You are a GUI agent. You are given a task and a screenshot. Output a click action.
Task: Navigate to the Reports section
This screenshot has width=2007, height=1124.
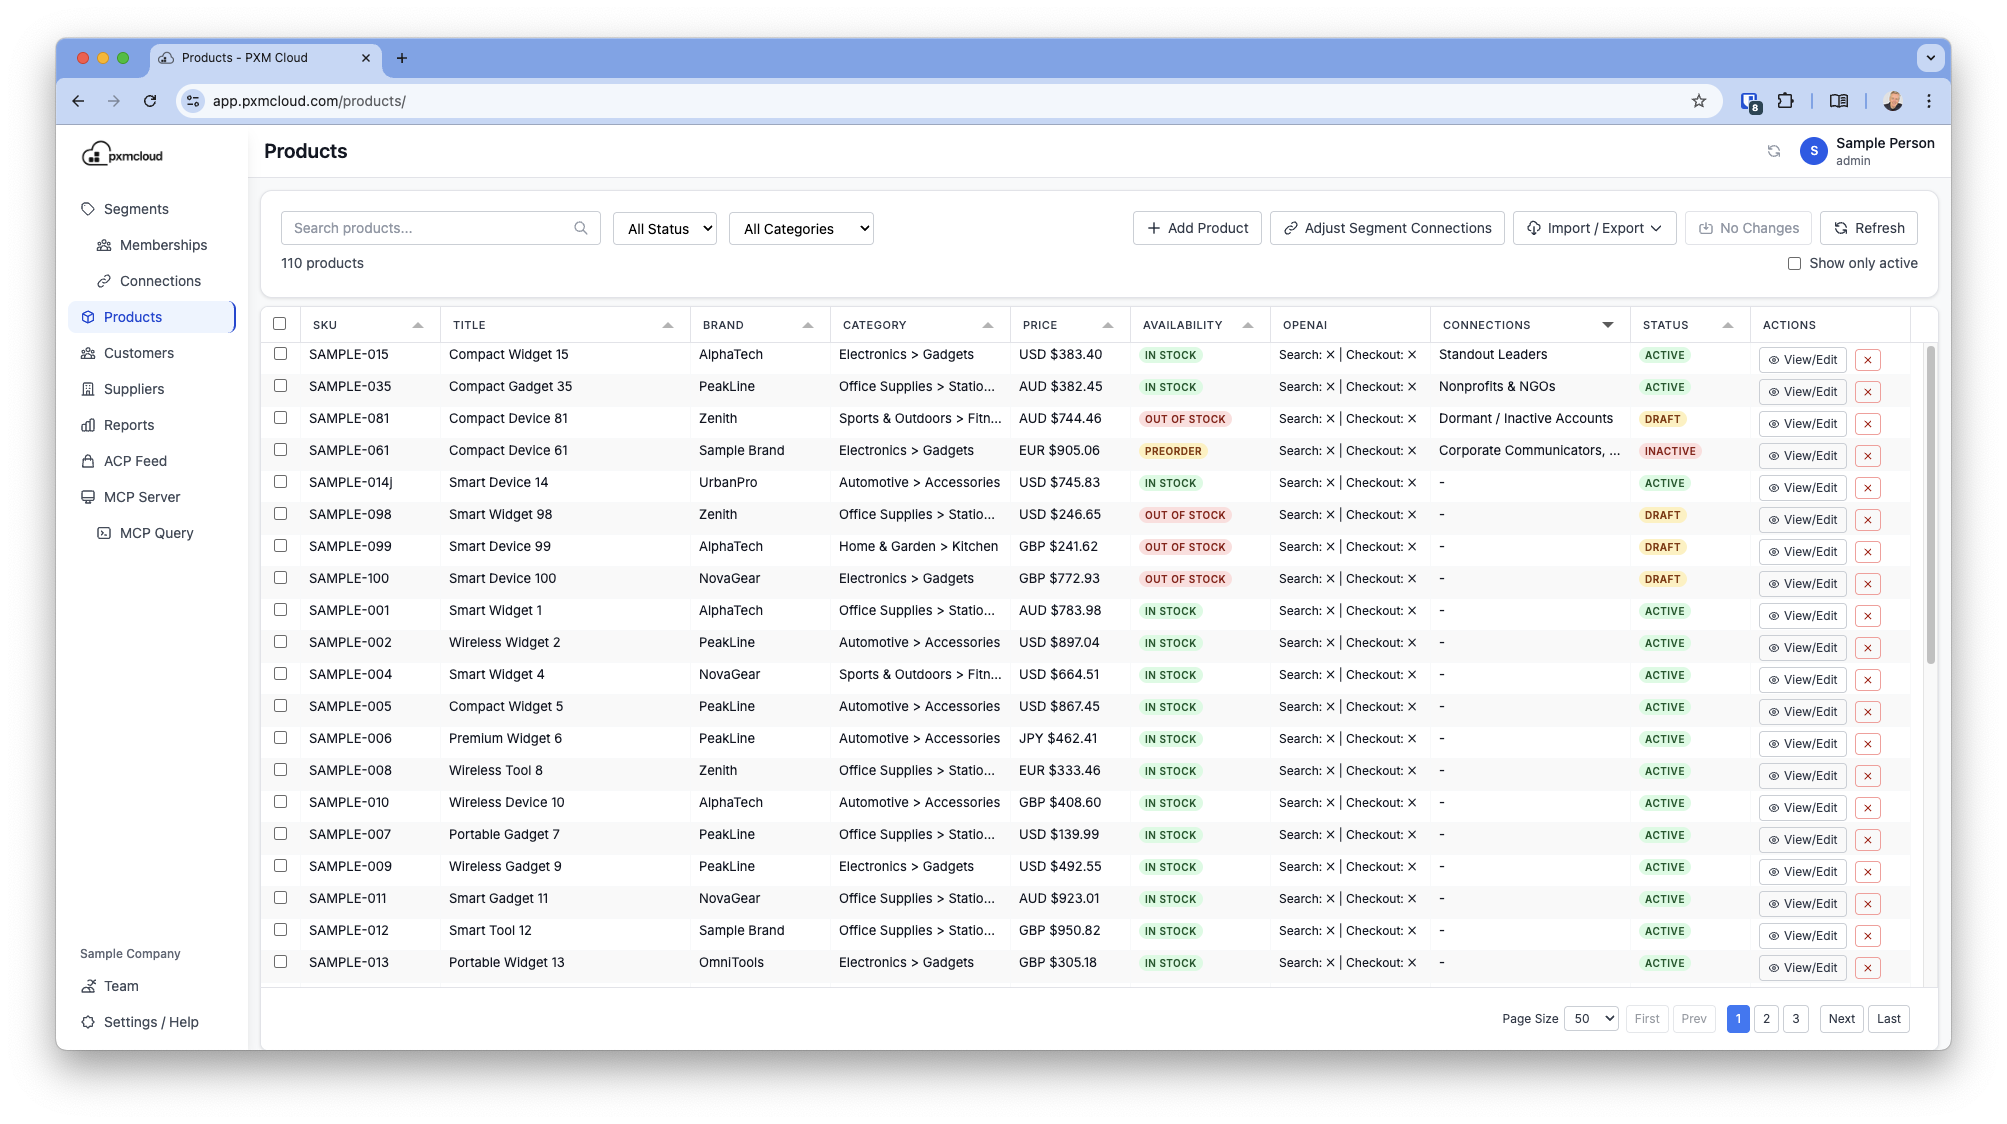pyautogui.click(x=128, y=424)
